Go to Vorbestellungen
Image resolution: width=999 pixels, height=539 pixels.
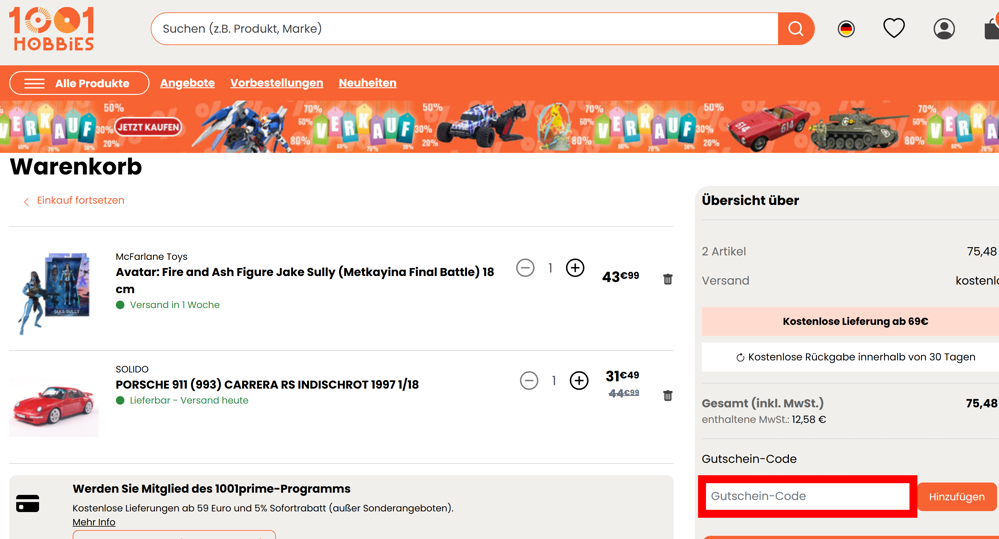pyautogui.click(x=277, y=83)
